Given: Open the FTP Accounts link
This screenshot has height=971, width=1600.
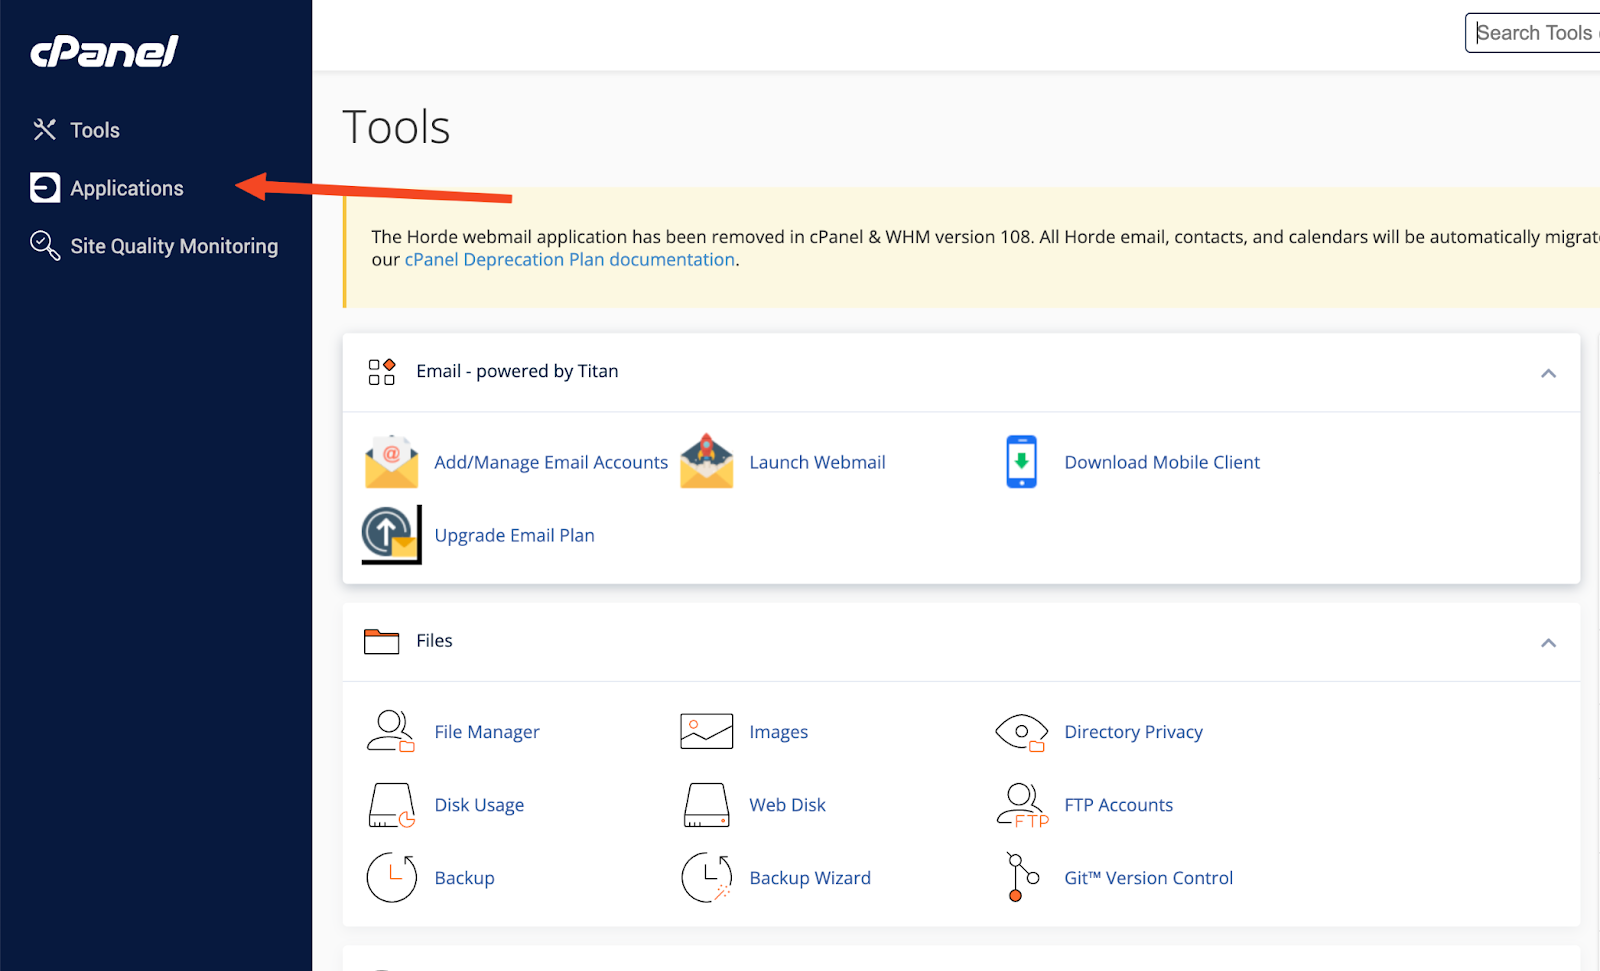Looking at the screenshot, I should pos(1118,805).
